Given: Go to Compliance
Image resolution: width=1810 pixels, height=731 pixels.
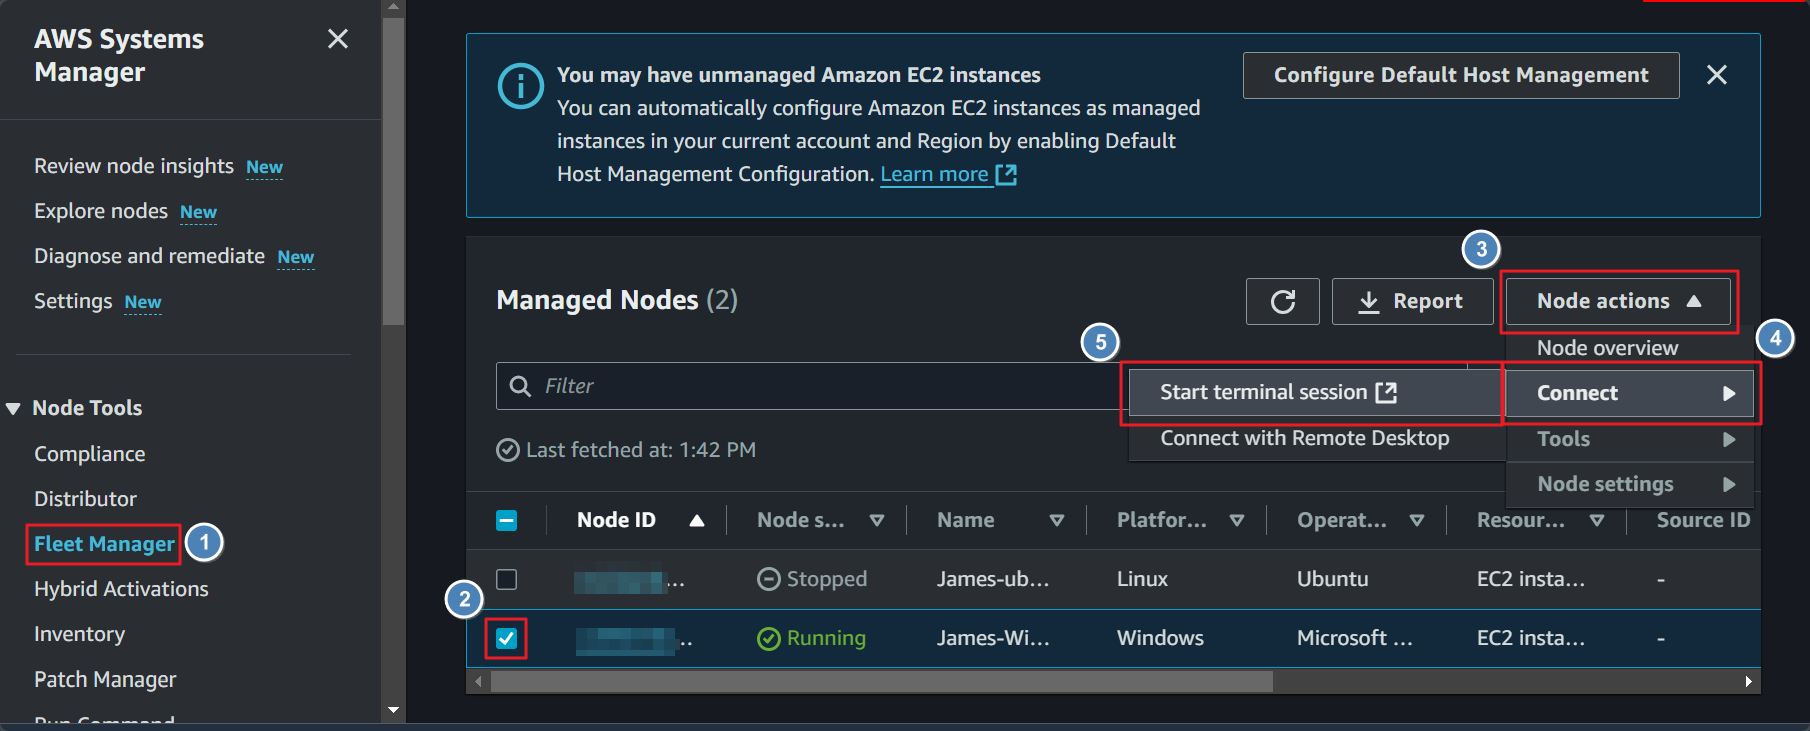Looking at the screenshot, I should 90,454.
